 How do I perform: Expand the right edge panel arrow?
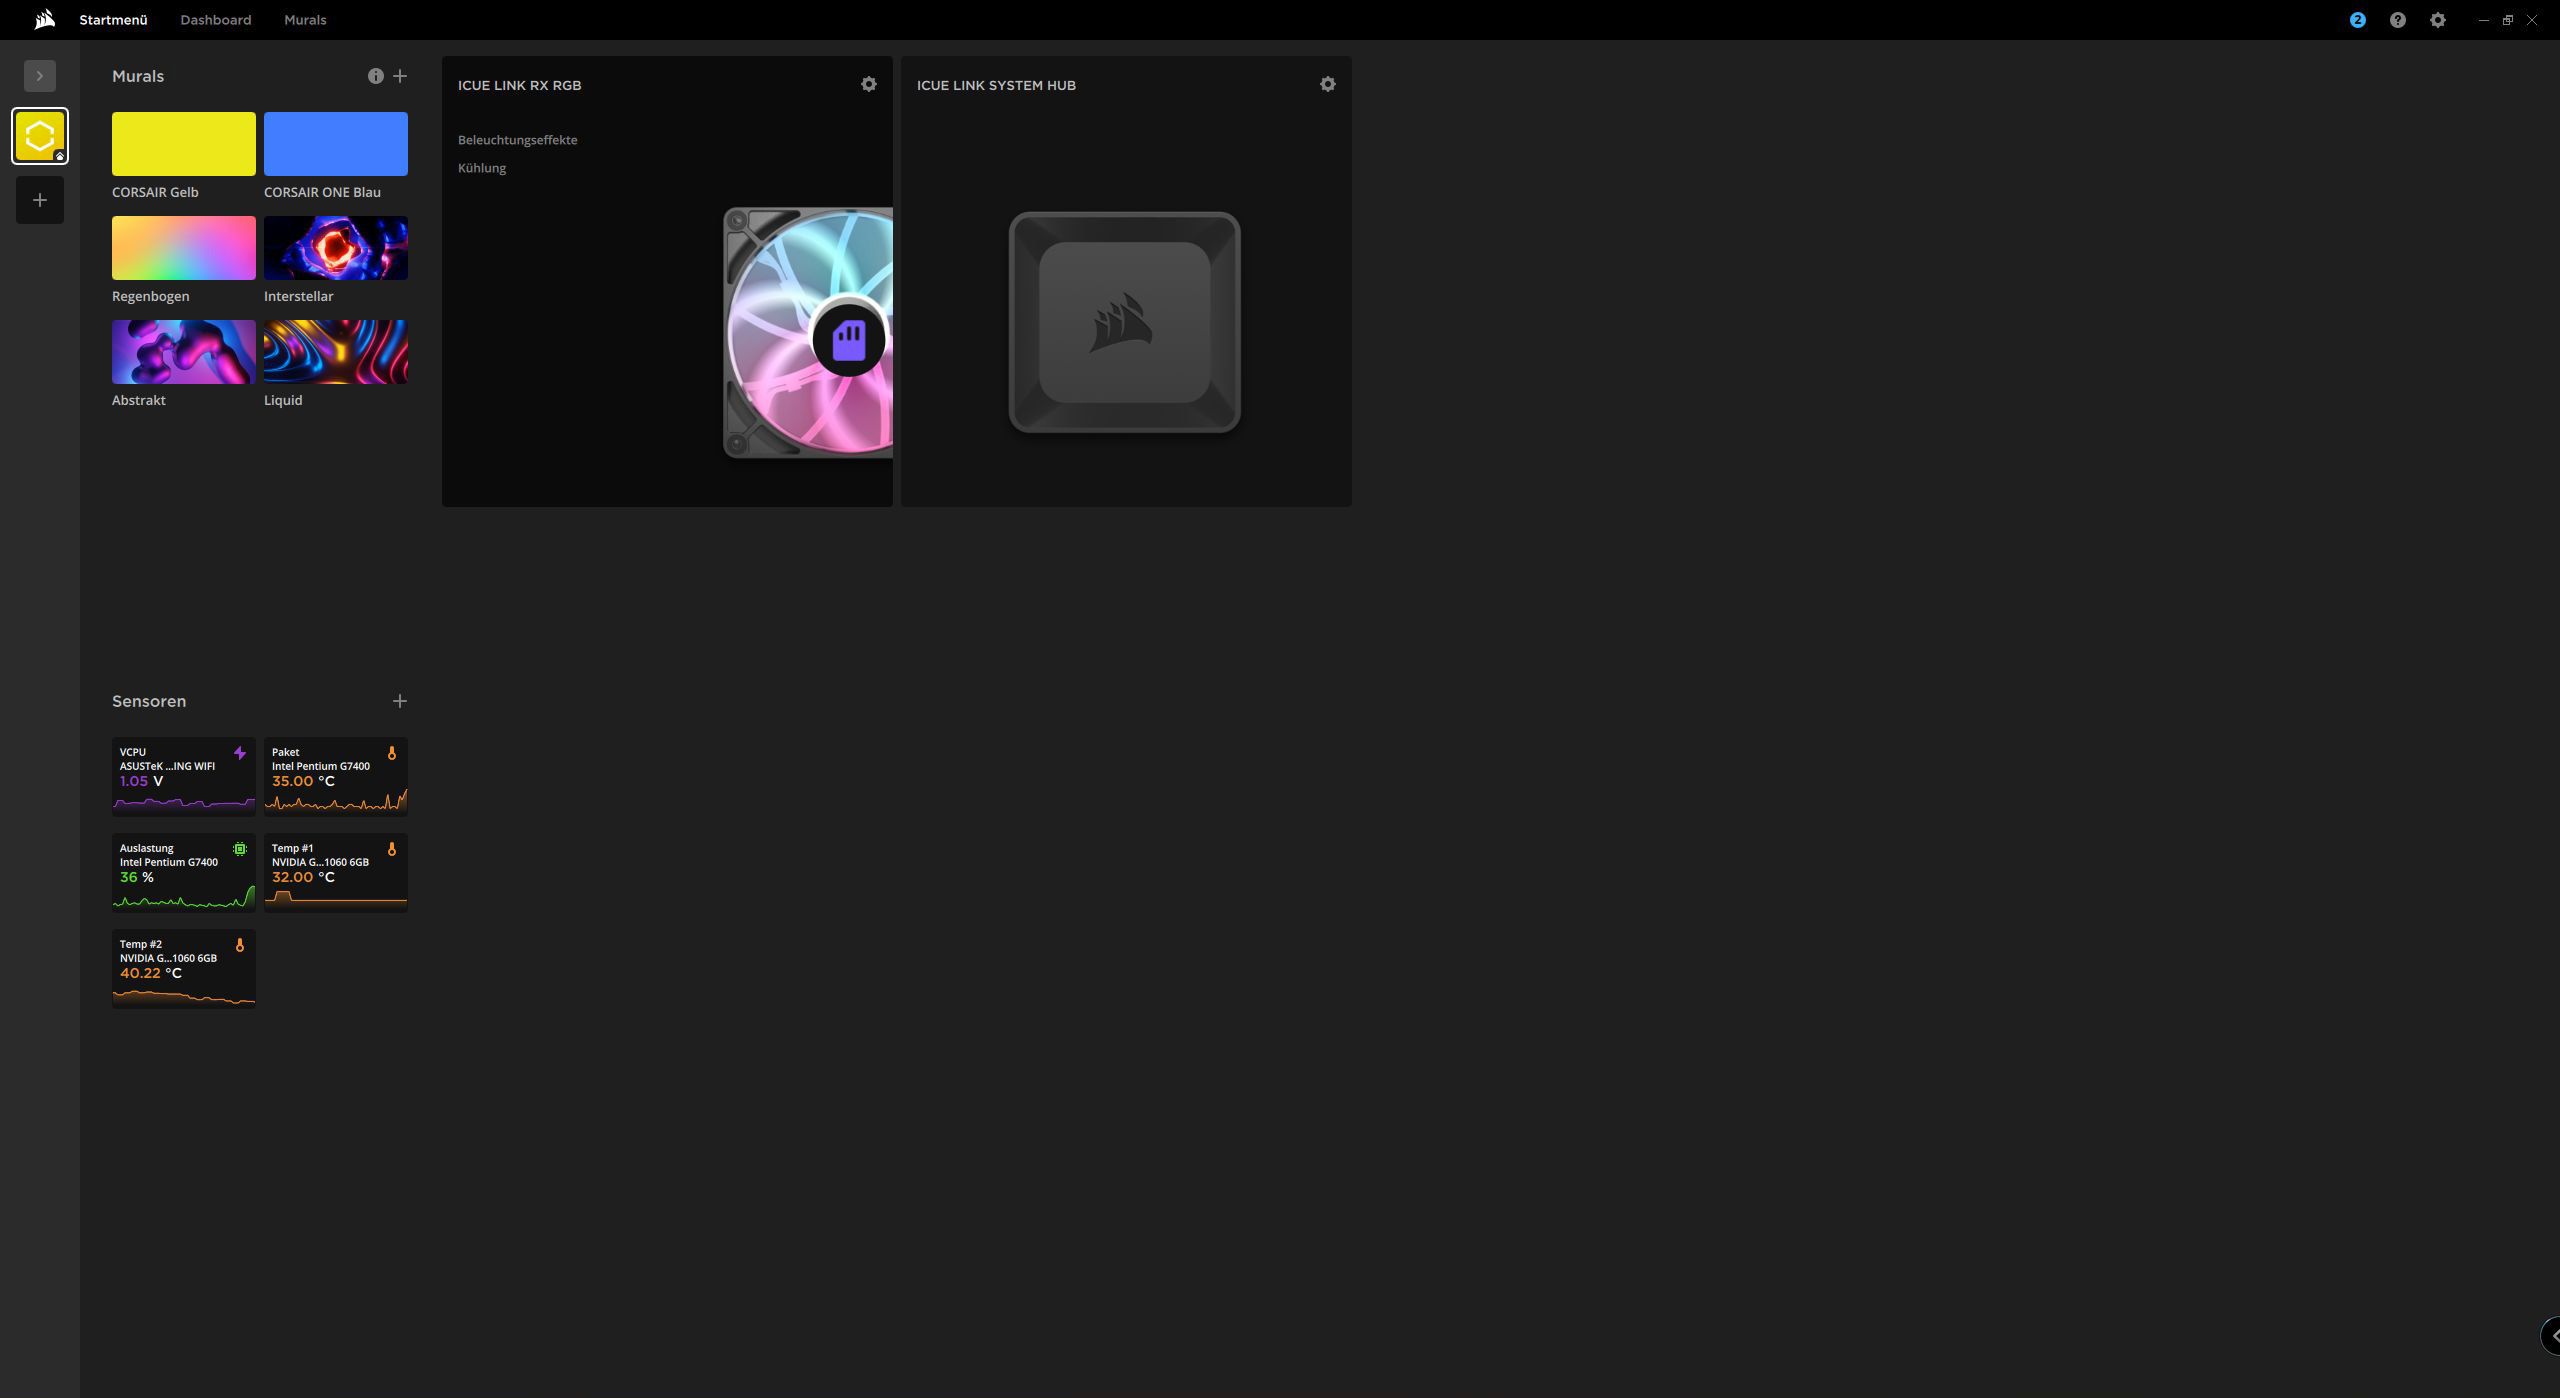(x=2551, y=1335)
